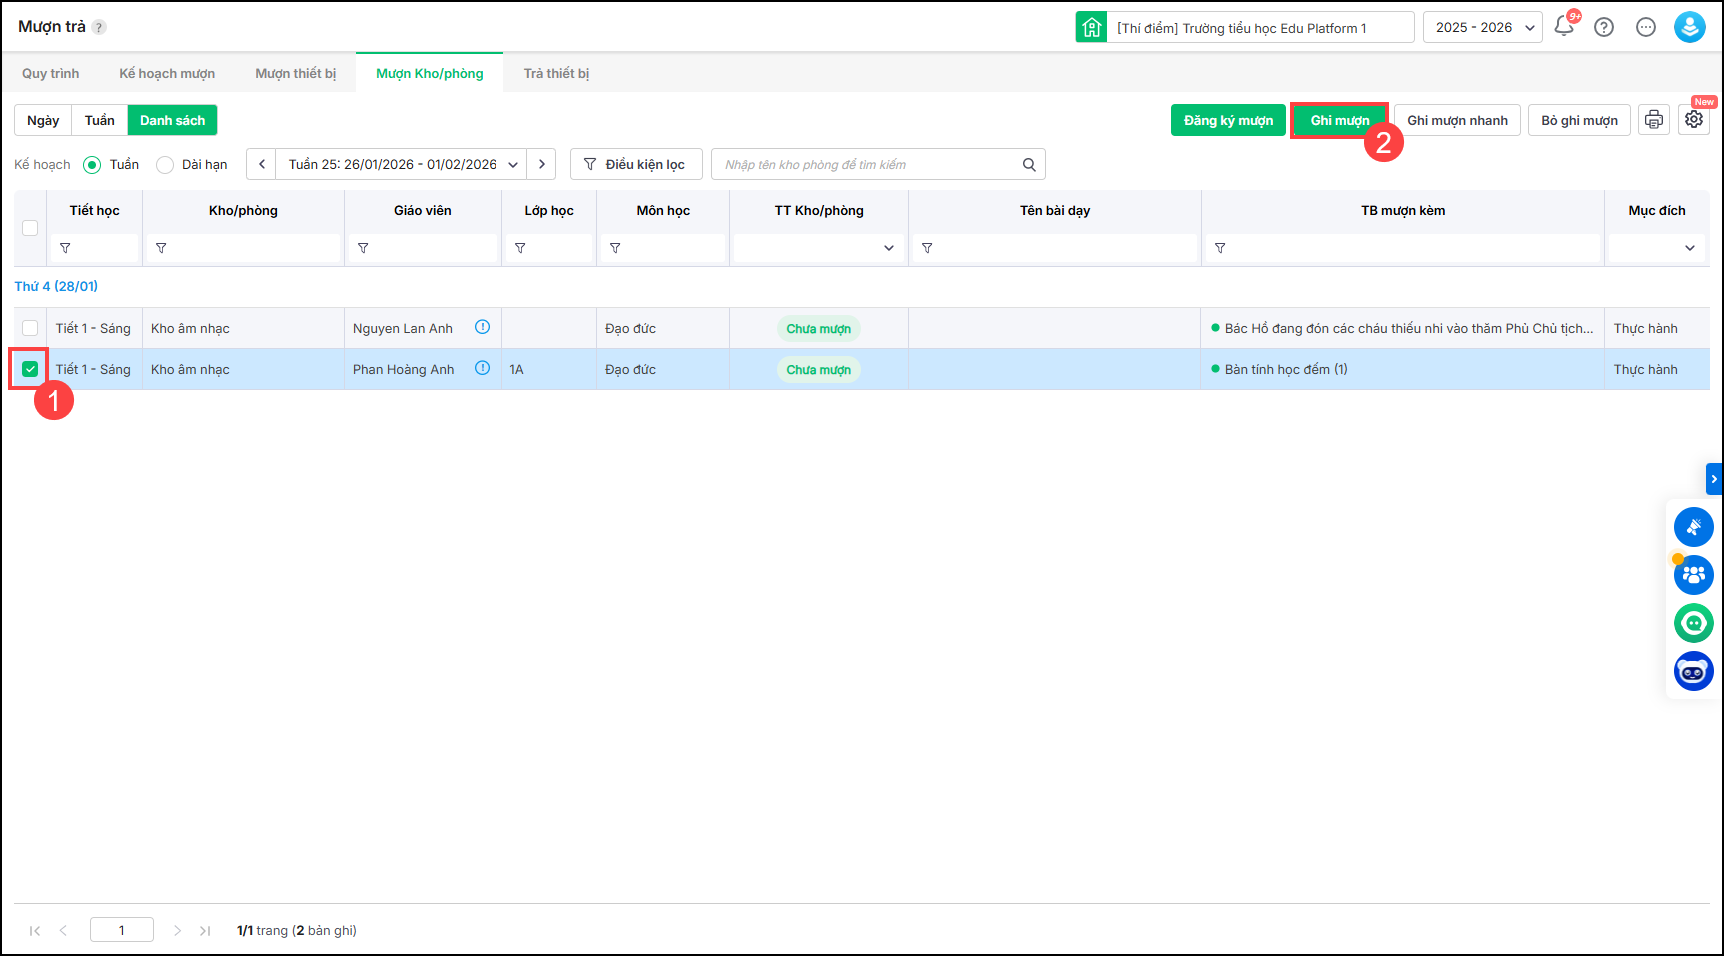
Task: Click the print icon button
Action: (x=1654, y=120)
